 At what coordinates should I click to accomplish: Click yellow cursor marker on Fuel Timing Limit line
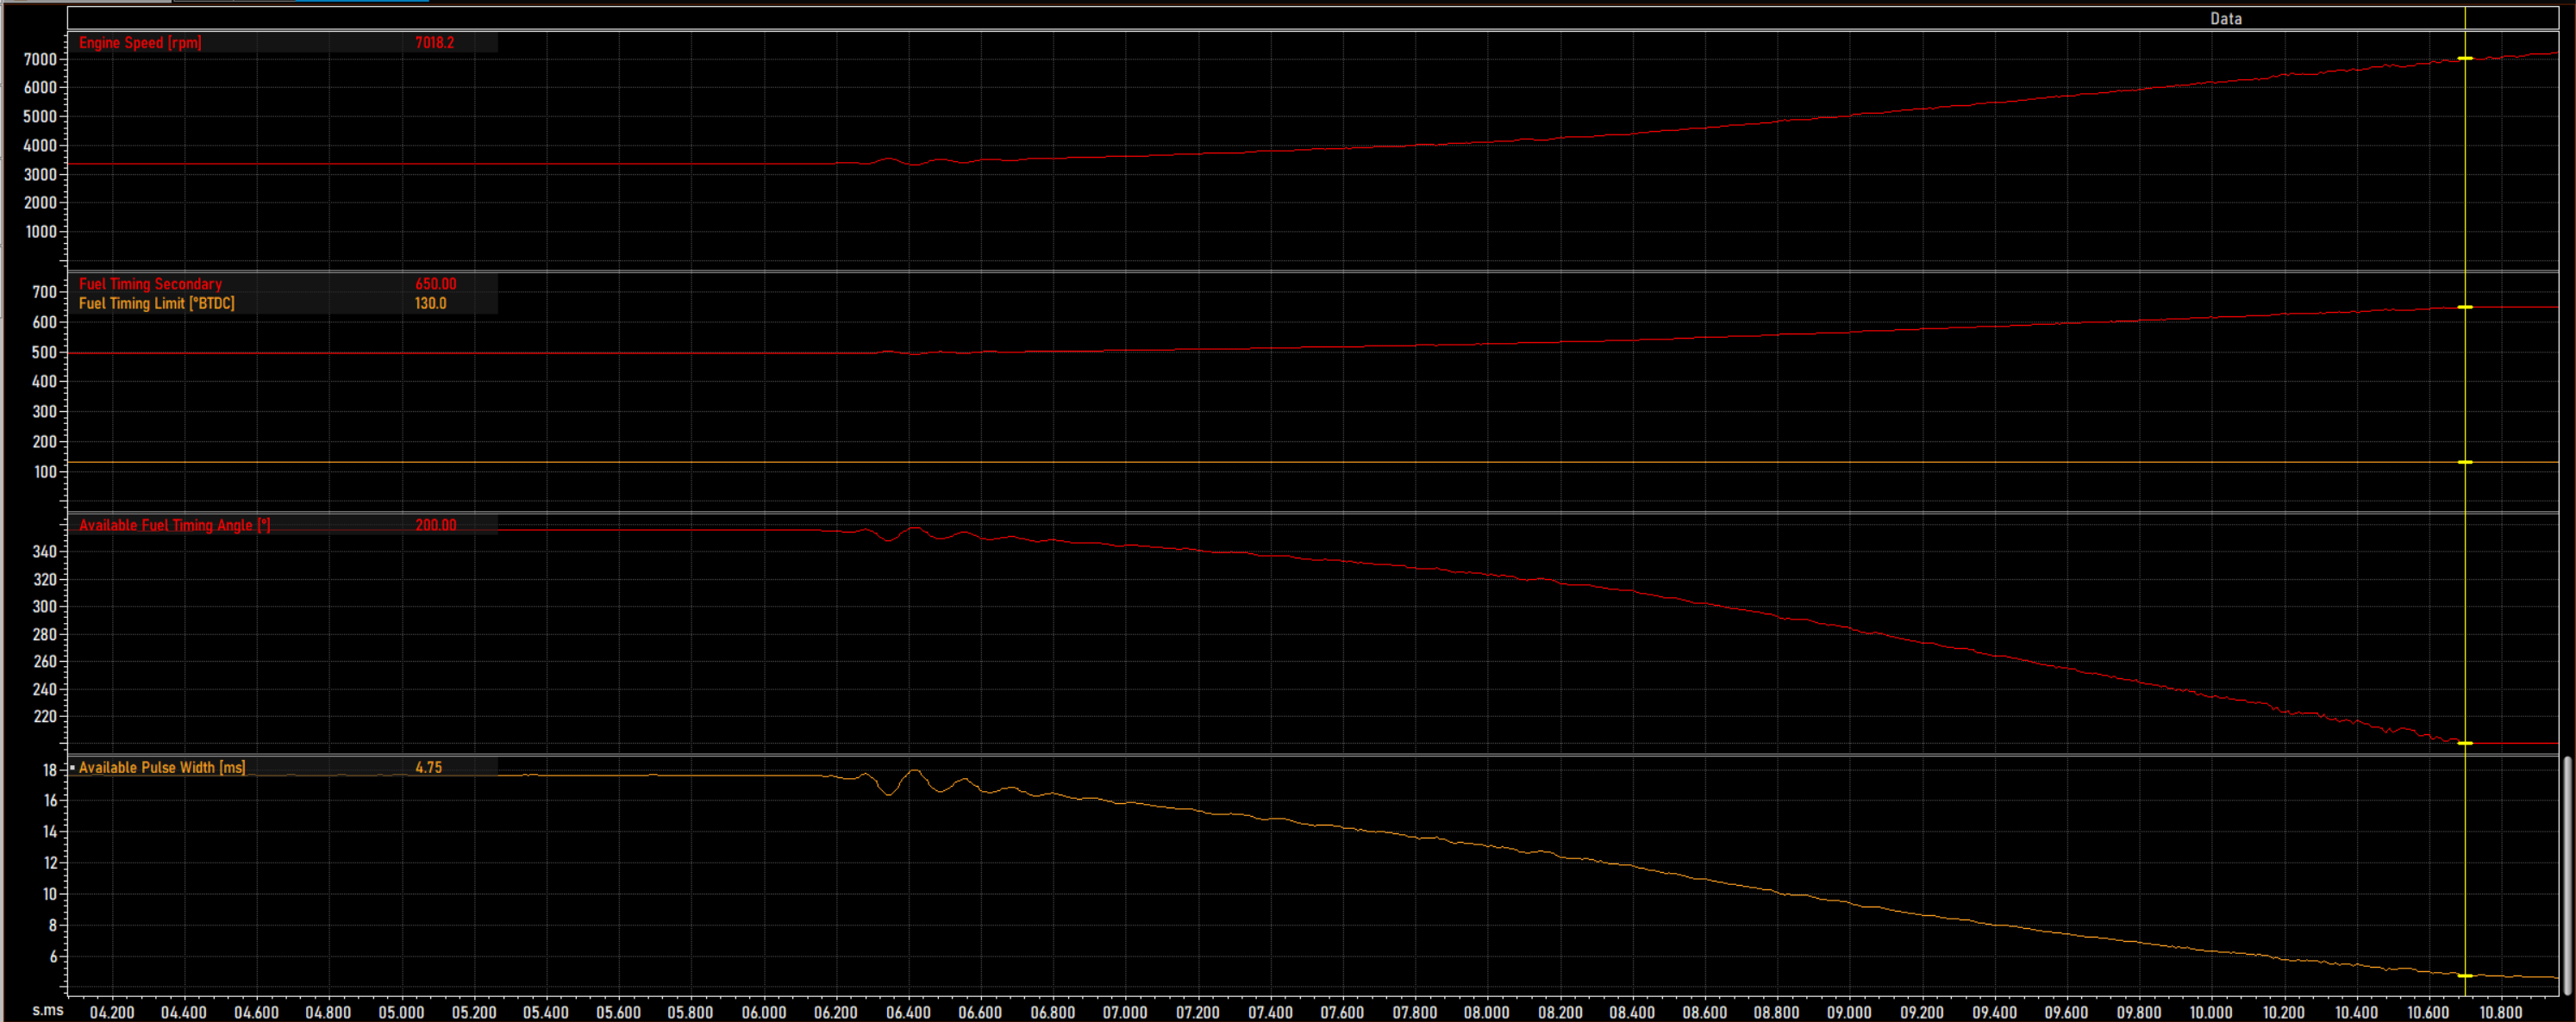2465,463
